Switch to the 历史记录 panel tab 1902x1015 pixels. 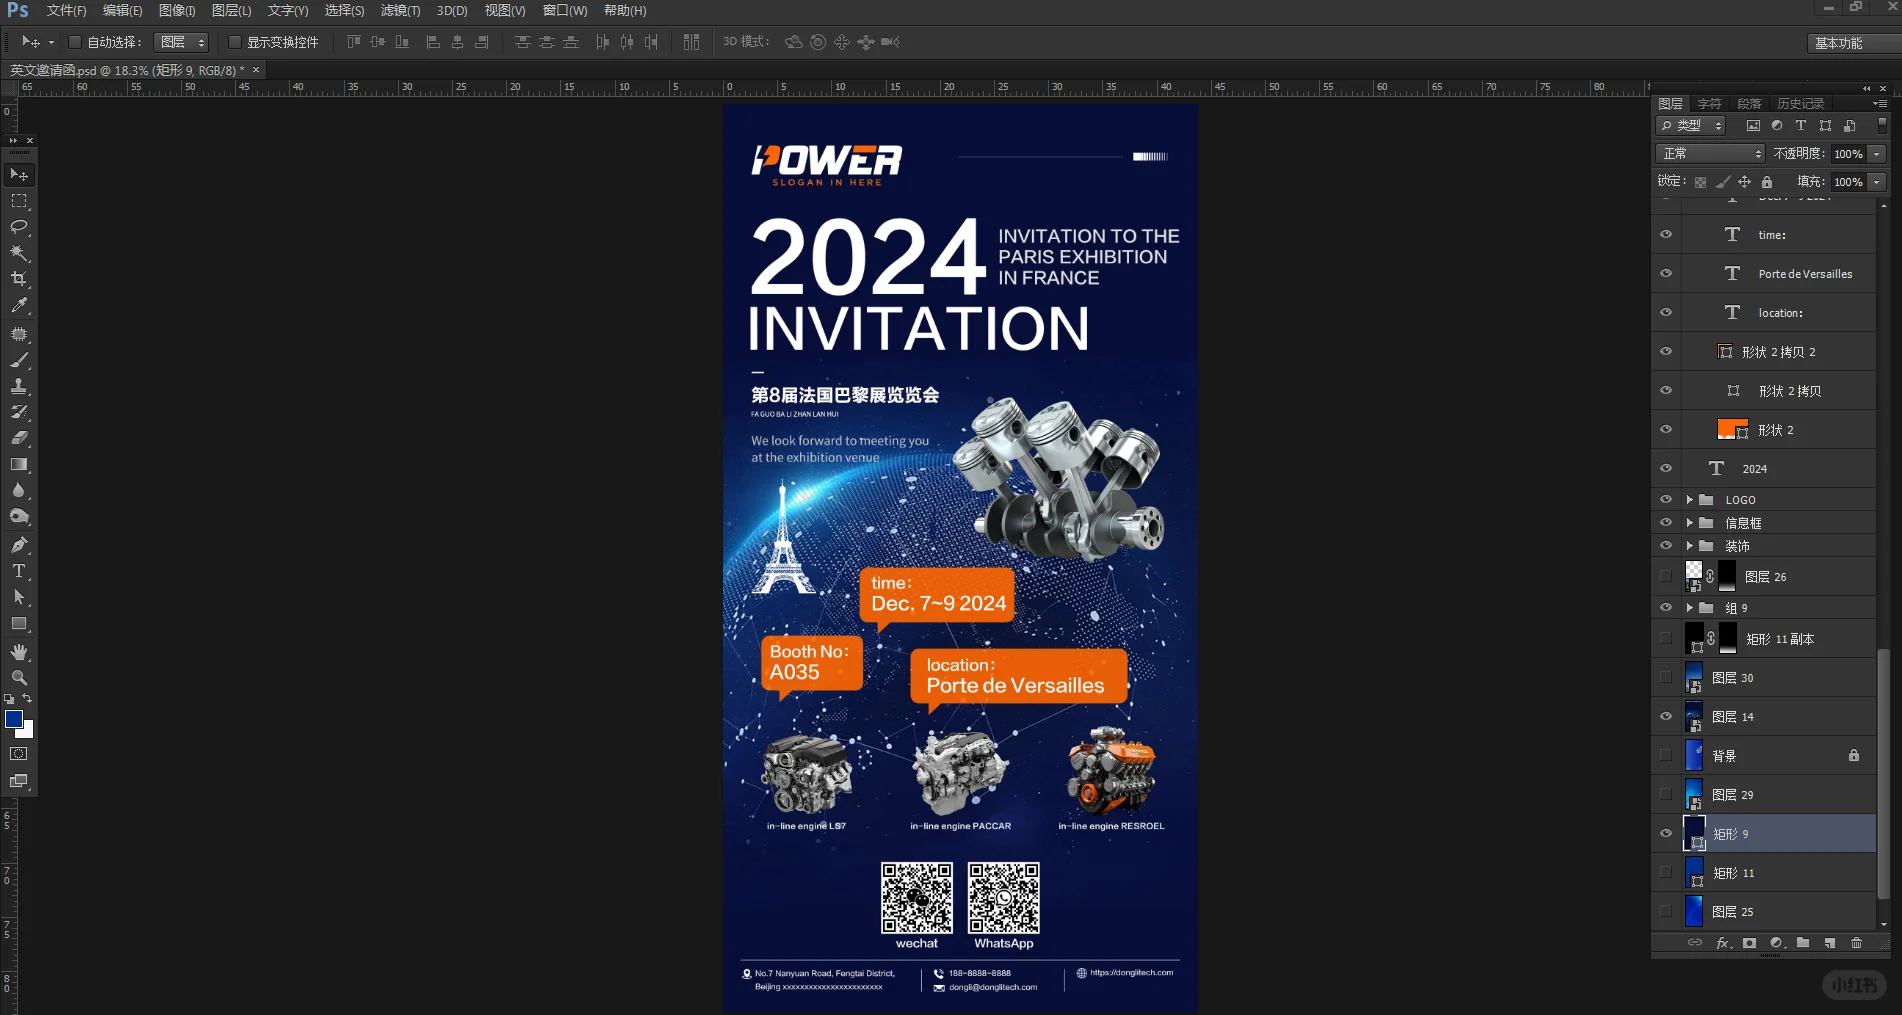(x=1801, y=104)
